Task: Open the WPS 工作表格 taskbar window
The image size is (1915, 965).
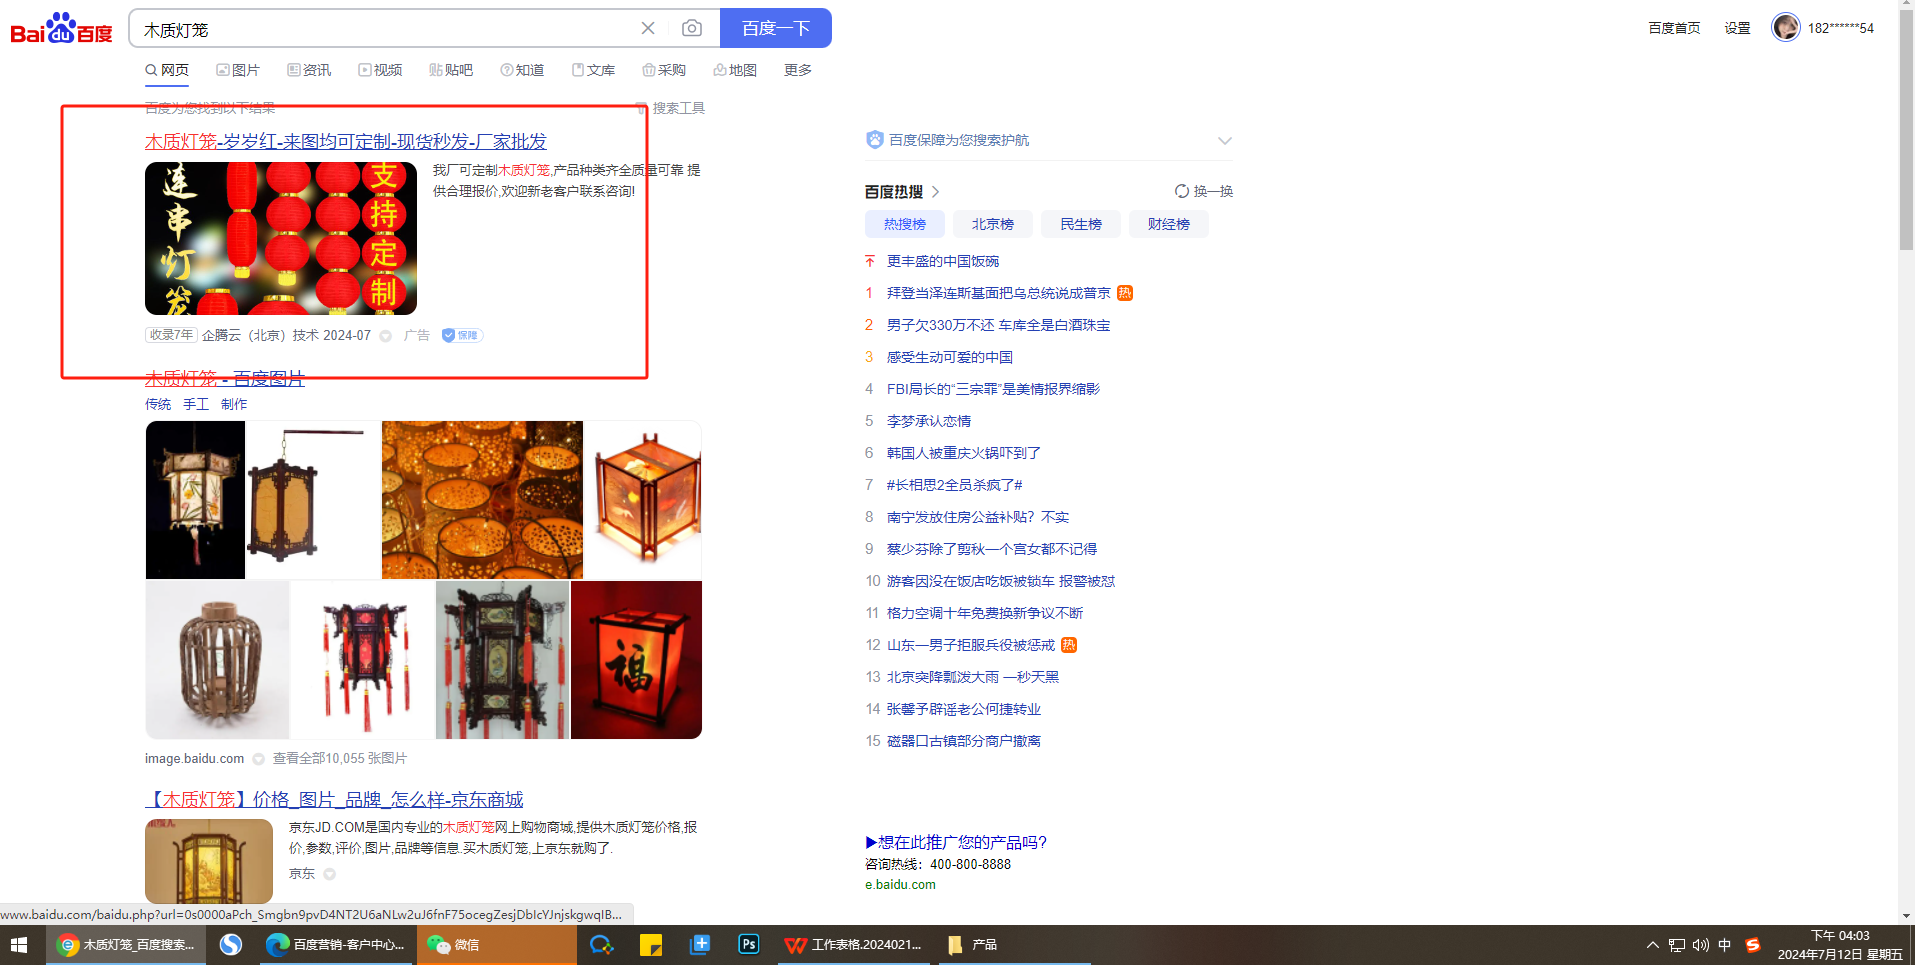Action: [x=854, y=945]
